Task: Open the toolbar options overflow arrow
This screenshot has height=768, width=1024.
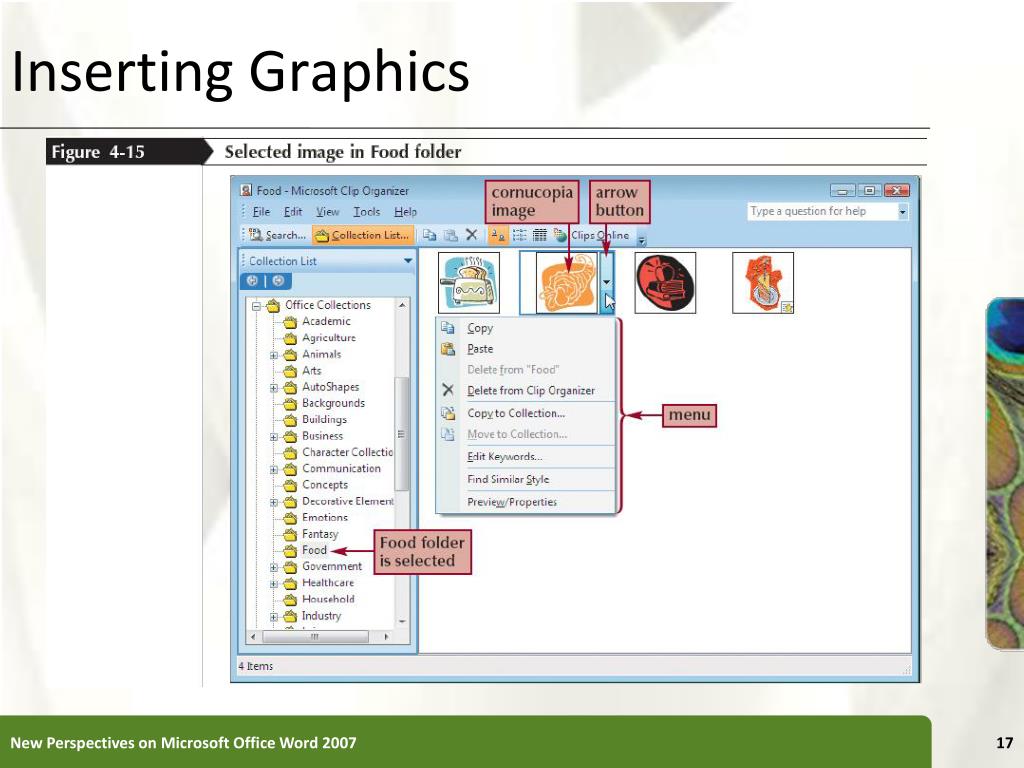Action: click(641, 240)
